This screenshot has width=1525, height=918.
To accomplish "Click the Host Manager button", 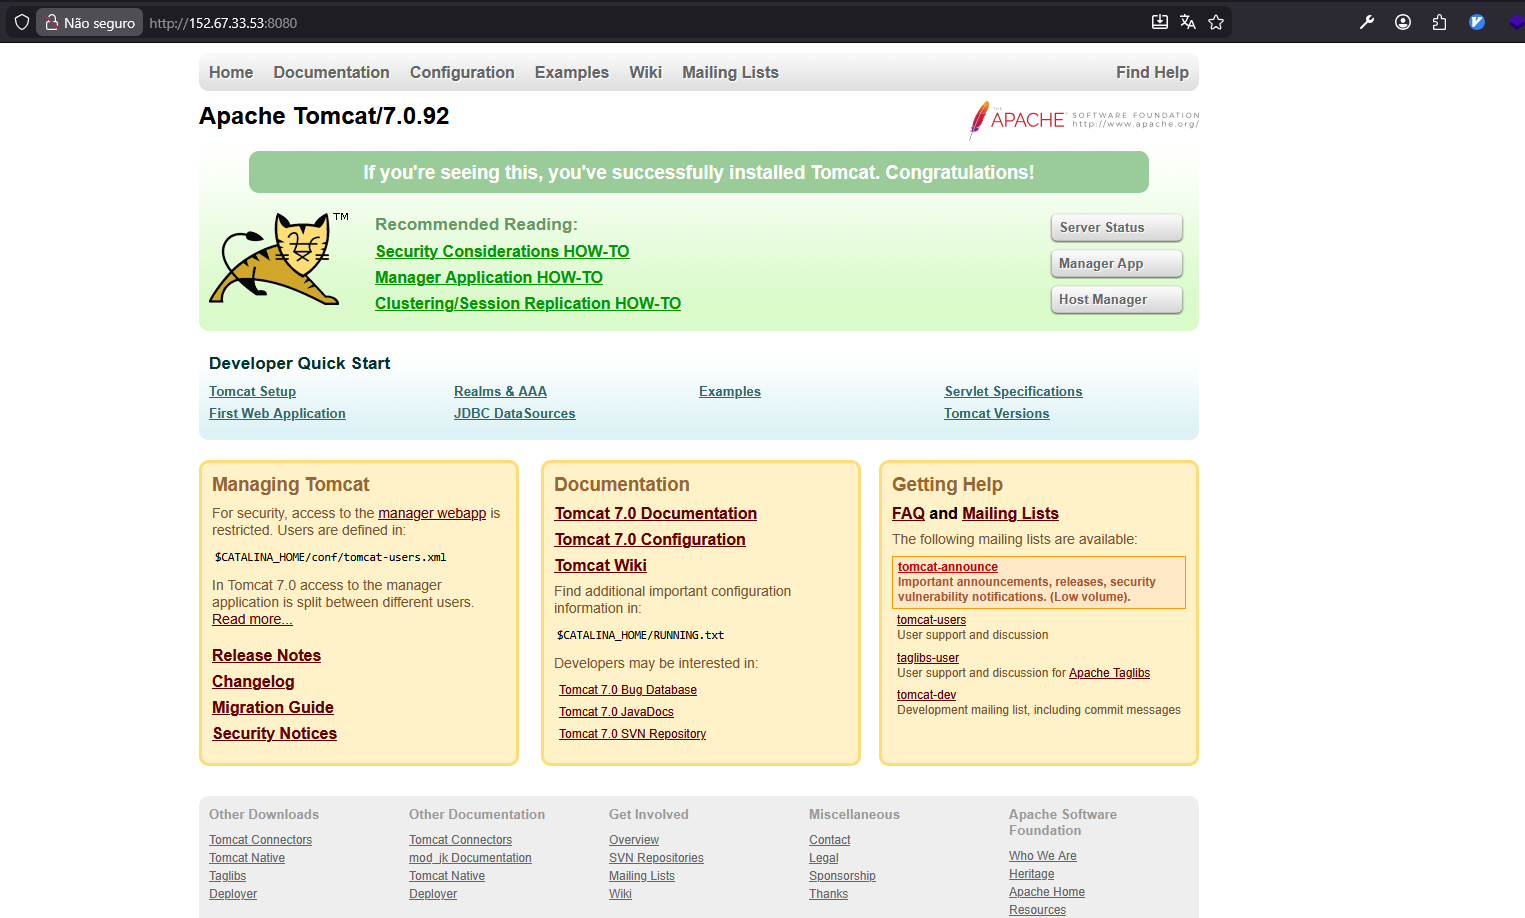I will click(x=1116, y=300).
